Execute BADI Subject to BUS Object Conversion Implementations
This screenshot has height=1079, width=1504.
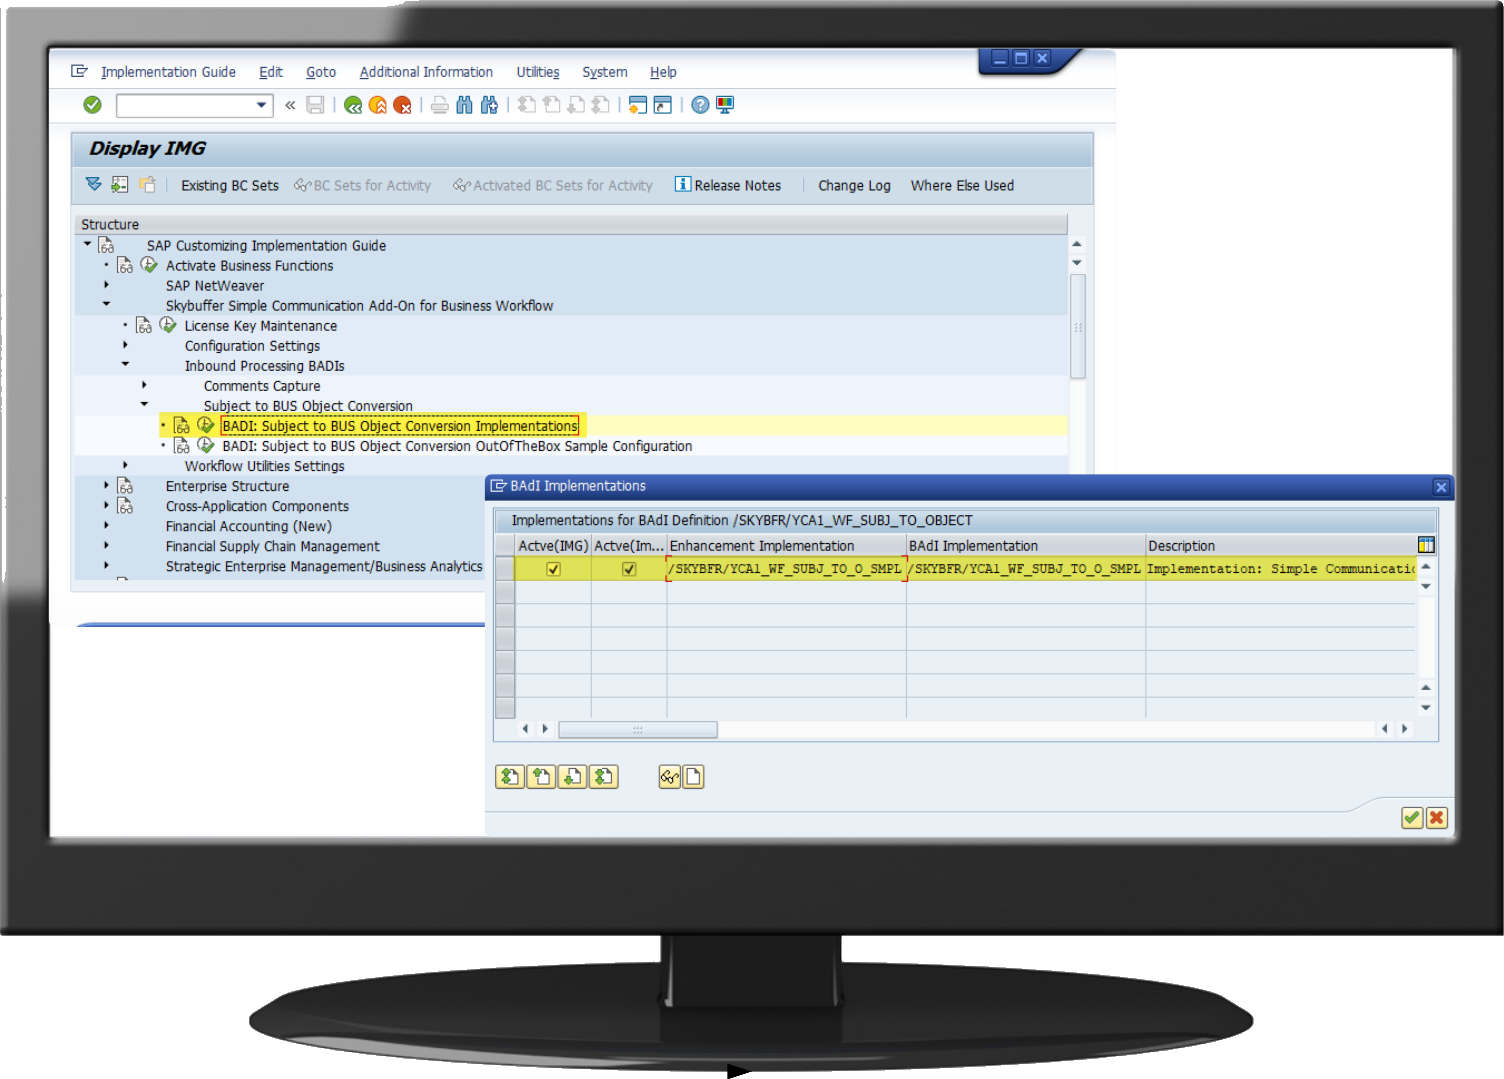click(206, 425)
